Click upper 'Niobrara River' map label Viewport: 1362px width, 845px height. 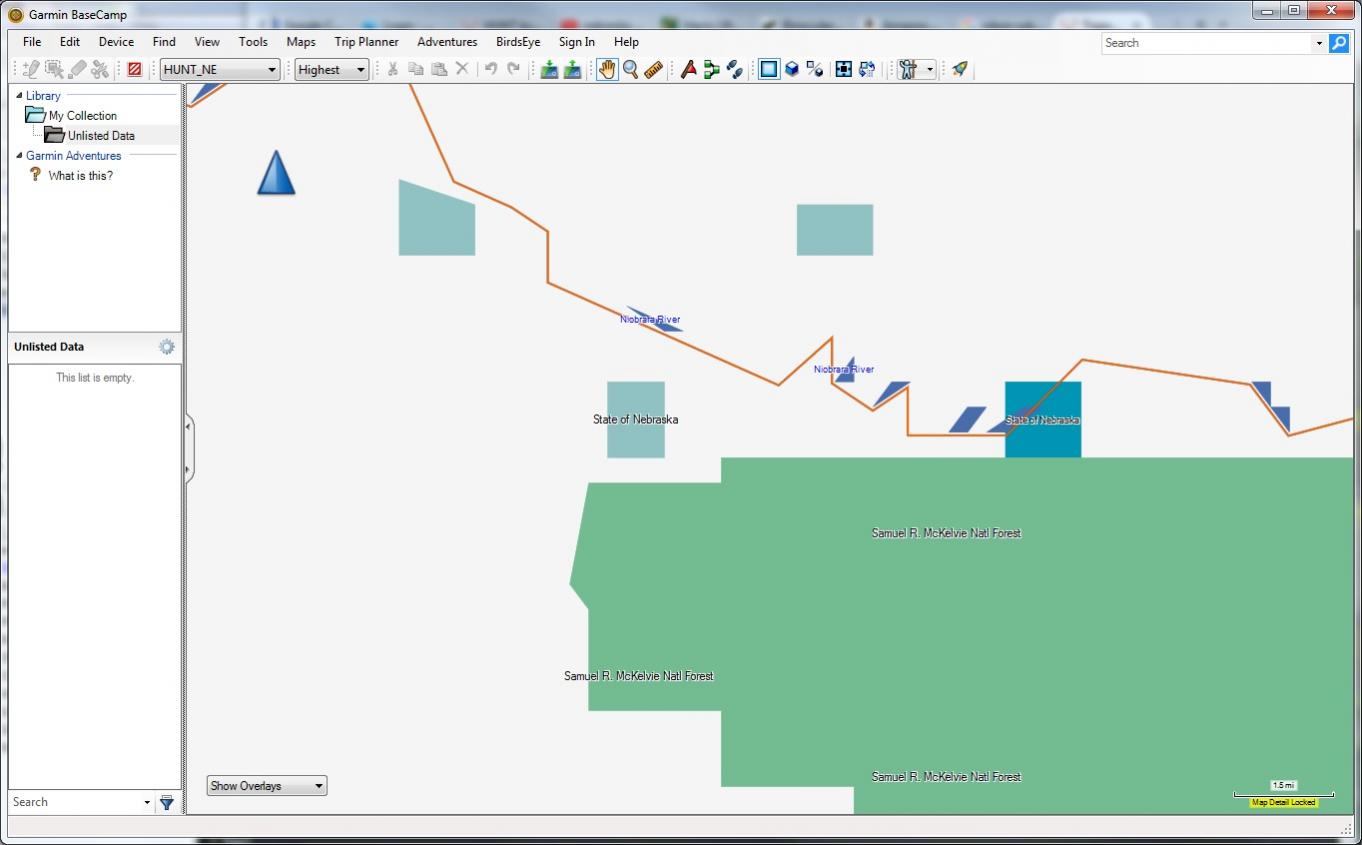point(650,320)
